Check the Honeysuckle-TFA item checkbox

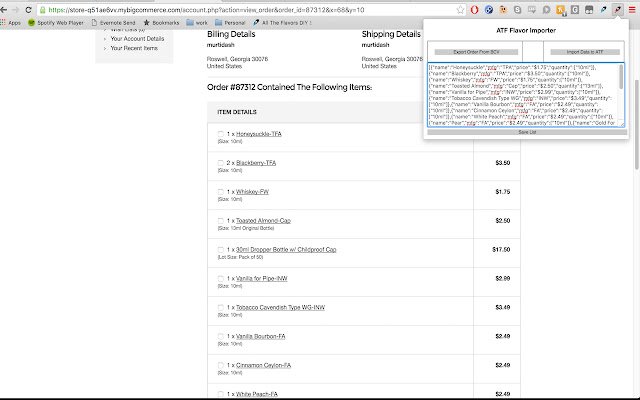coord(220,134)
